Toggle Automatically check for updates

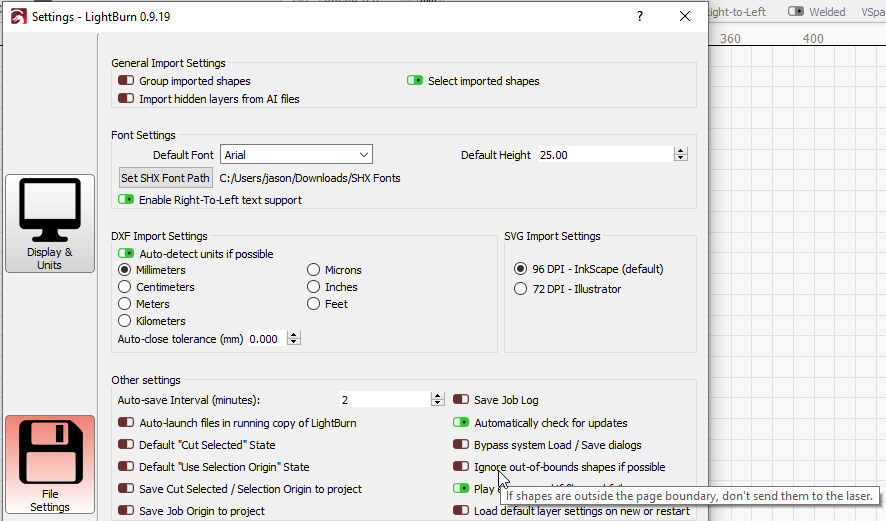point(461,423)
